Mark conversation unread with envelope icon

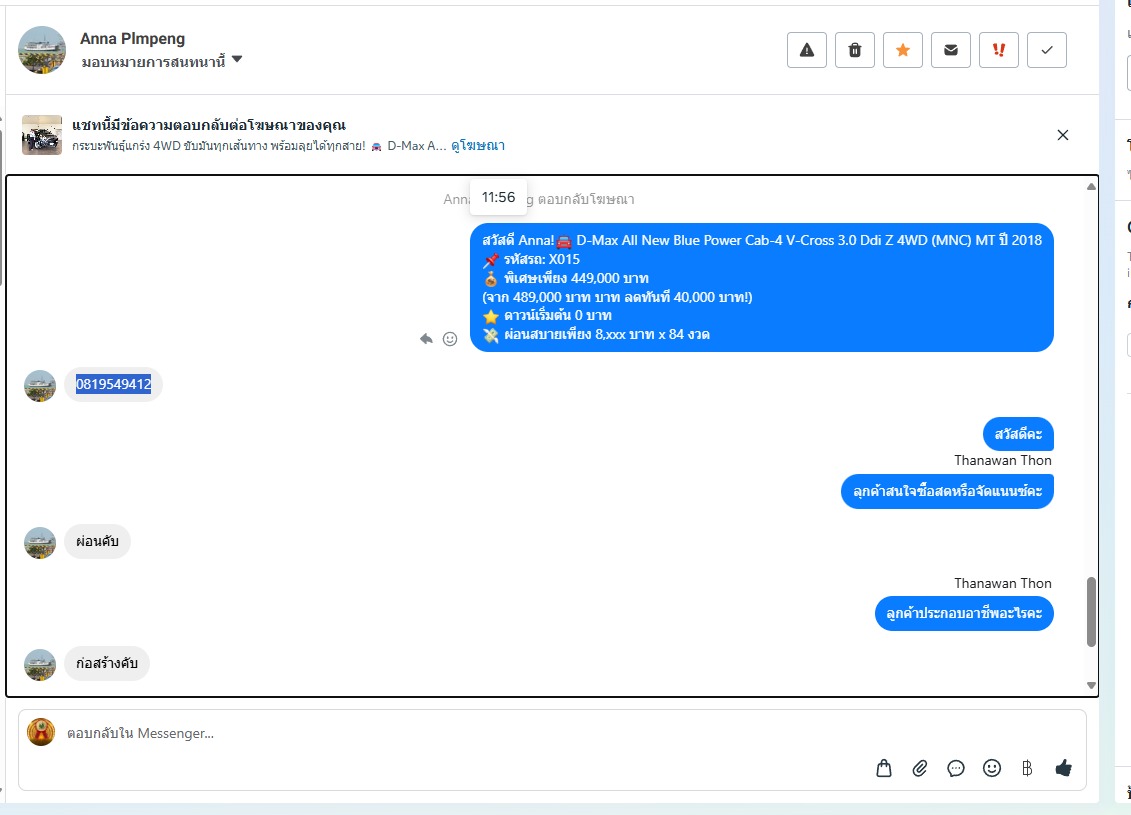951,50
